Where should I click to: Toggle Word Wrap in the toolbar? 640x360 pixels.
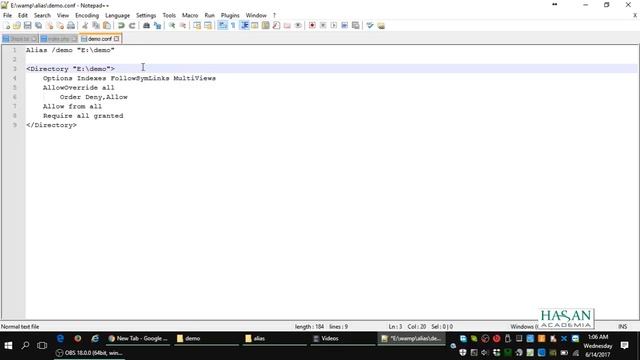pos(222,26)
